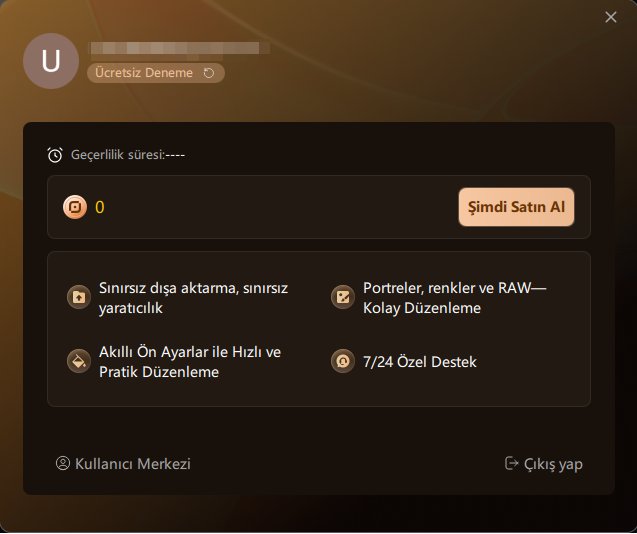The width and height of the screenshot is (637, 534).
Task: Click the refresh icon beside Ücretsiz Deneme
Action: [209, 73]
